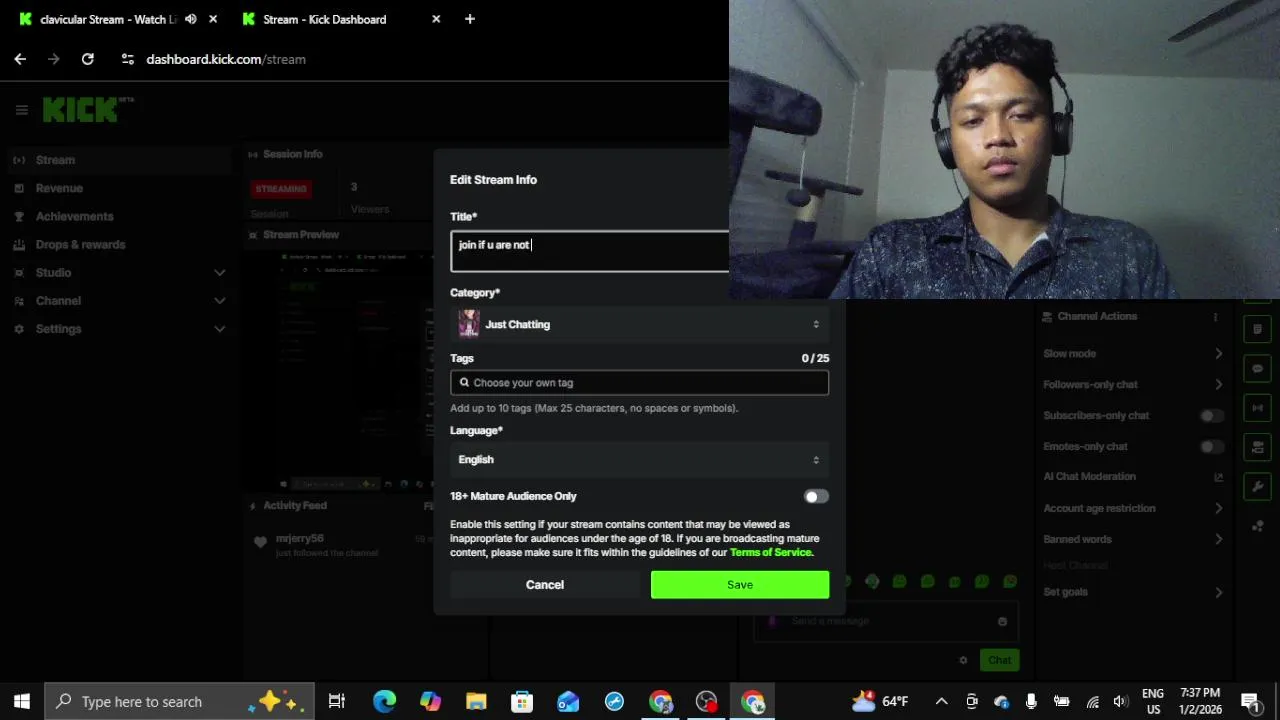
Task: Open Account age restriction options
Action: point(1133,508)
